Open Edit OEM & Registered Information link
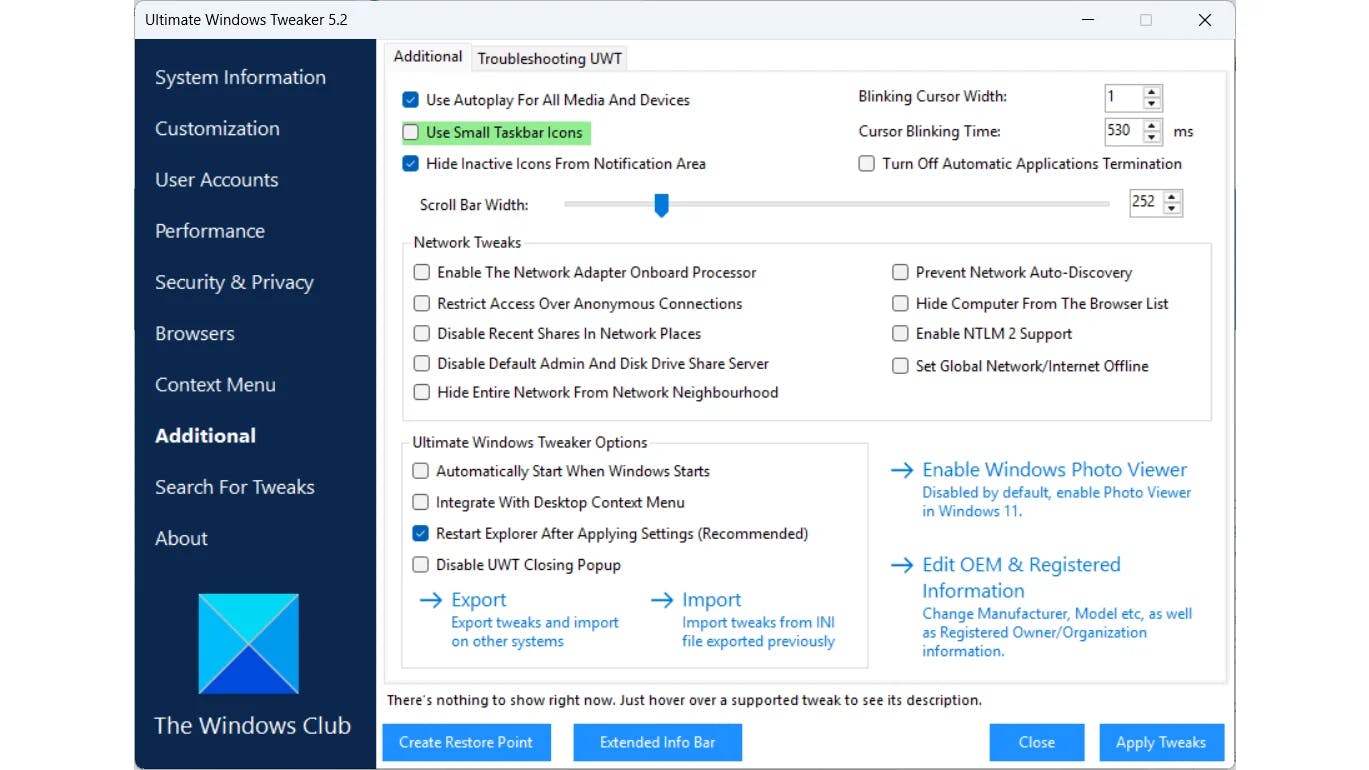This screenshot has width=1369, height=770. [x=1021, y=578]
